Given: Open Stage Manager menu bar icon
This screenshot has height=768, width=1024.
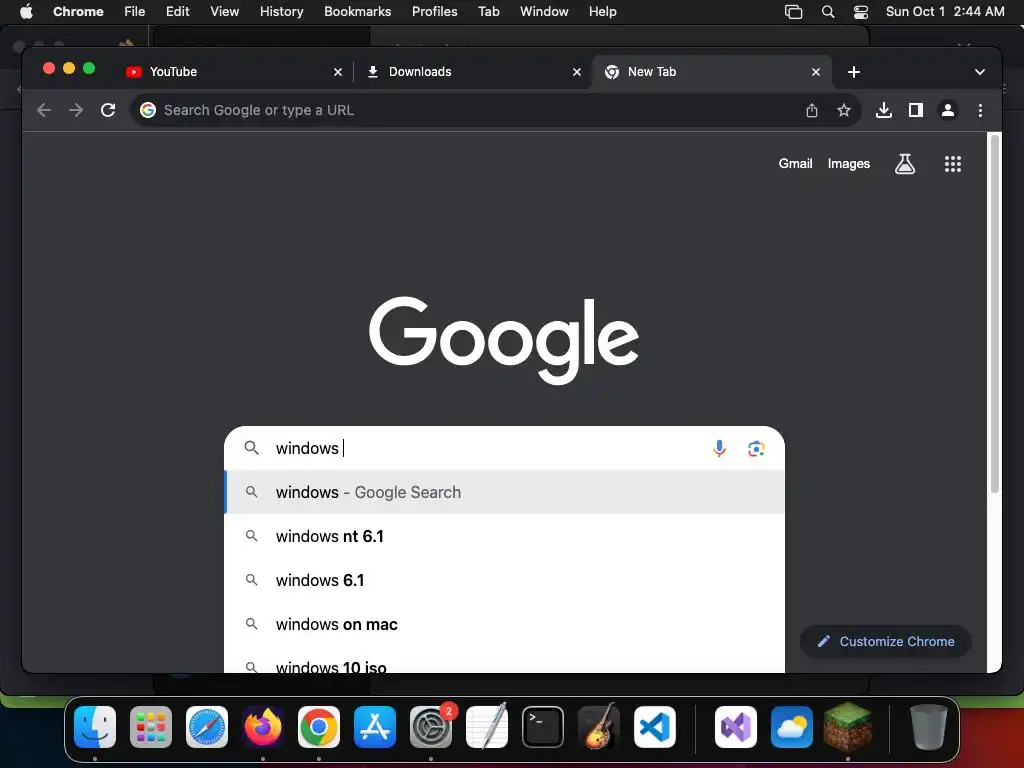Looking at the screenshot, I should pos(793,12).
